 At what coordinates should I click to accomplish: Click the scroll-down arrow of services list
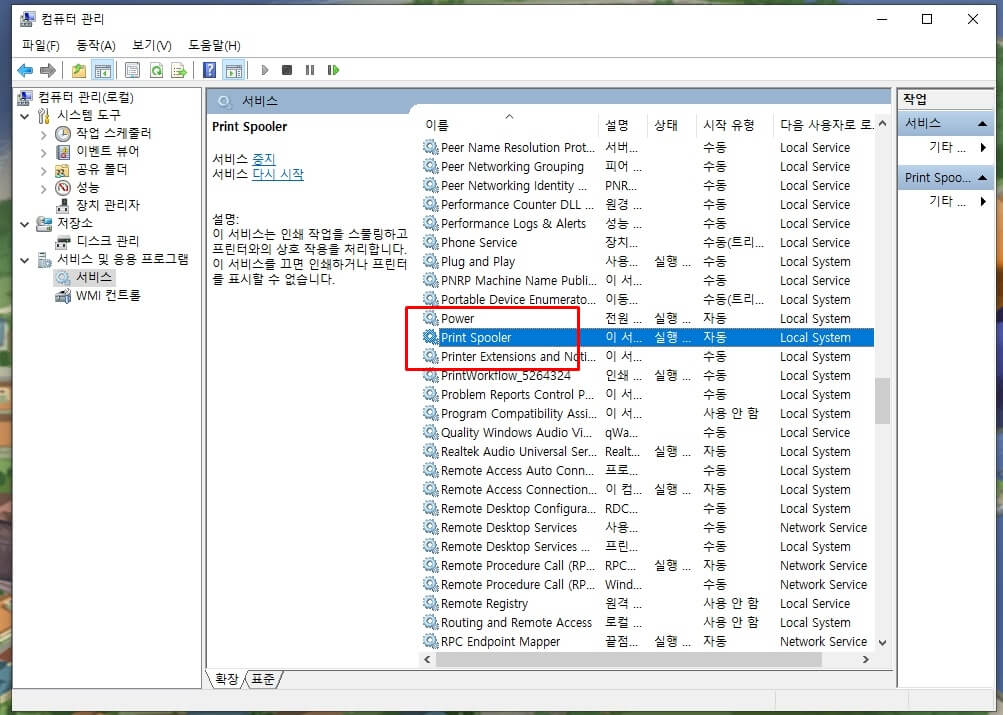(x=883, y=643)
